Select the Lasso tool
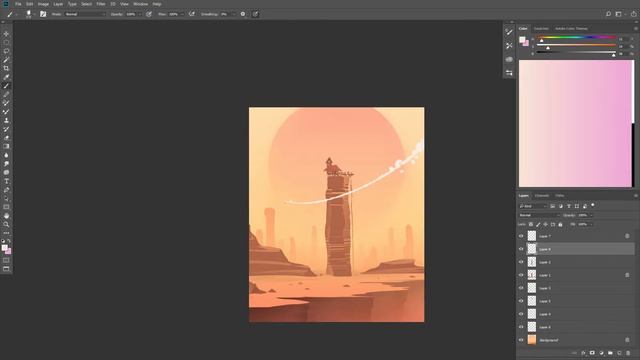This screenshot has height=360, width=640. tap(6, 51)
